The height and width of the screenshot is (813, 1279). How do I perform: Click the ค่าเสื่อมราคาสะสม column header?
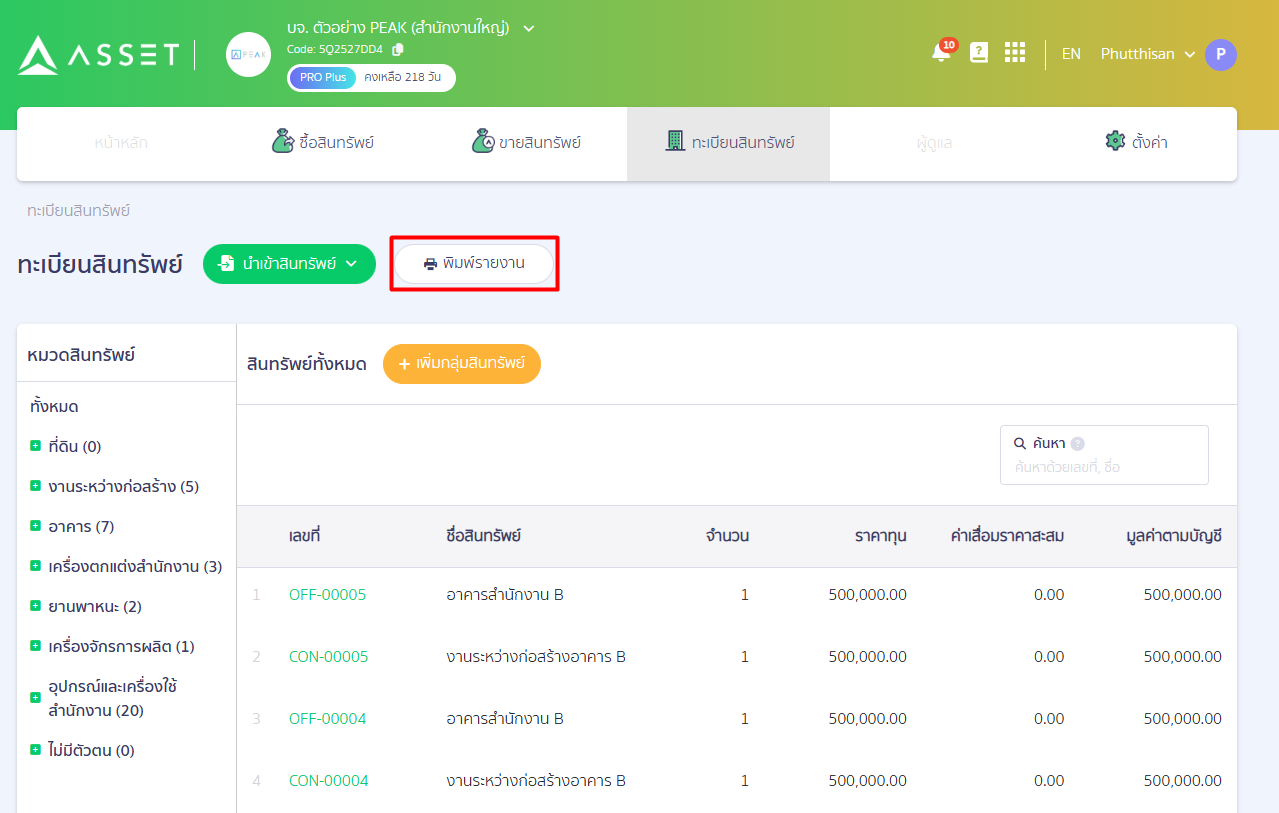click(x=1007, y=536)
